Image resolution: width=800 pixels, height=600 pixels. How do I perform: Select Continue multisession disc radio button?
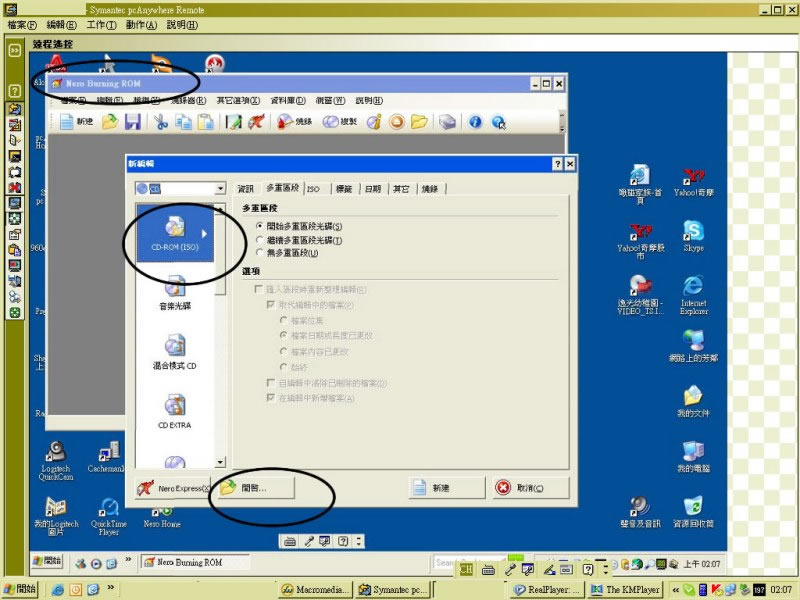260,240
